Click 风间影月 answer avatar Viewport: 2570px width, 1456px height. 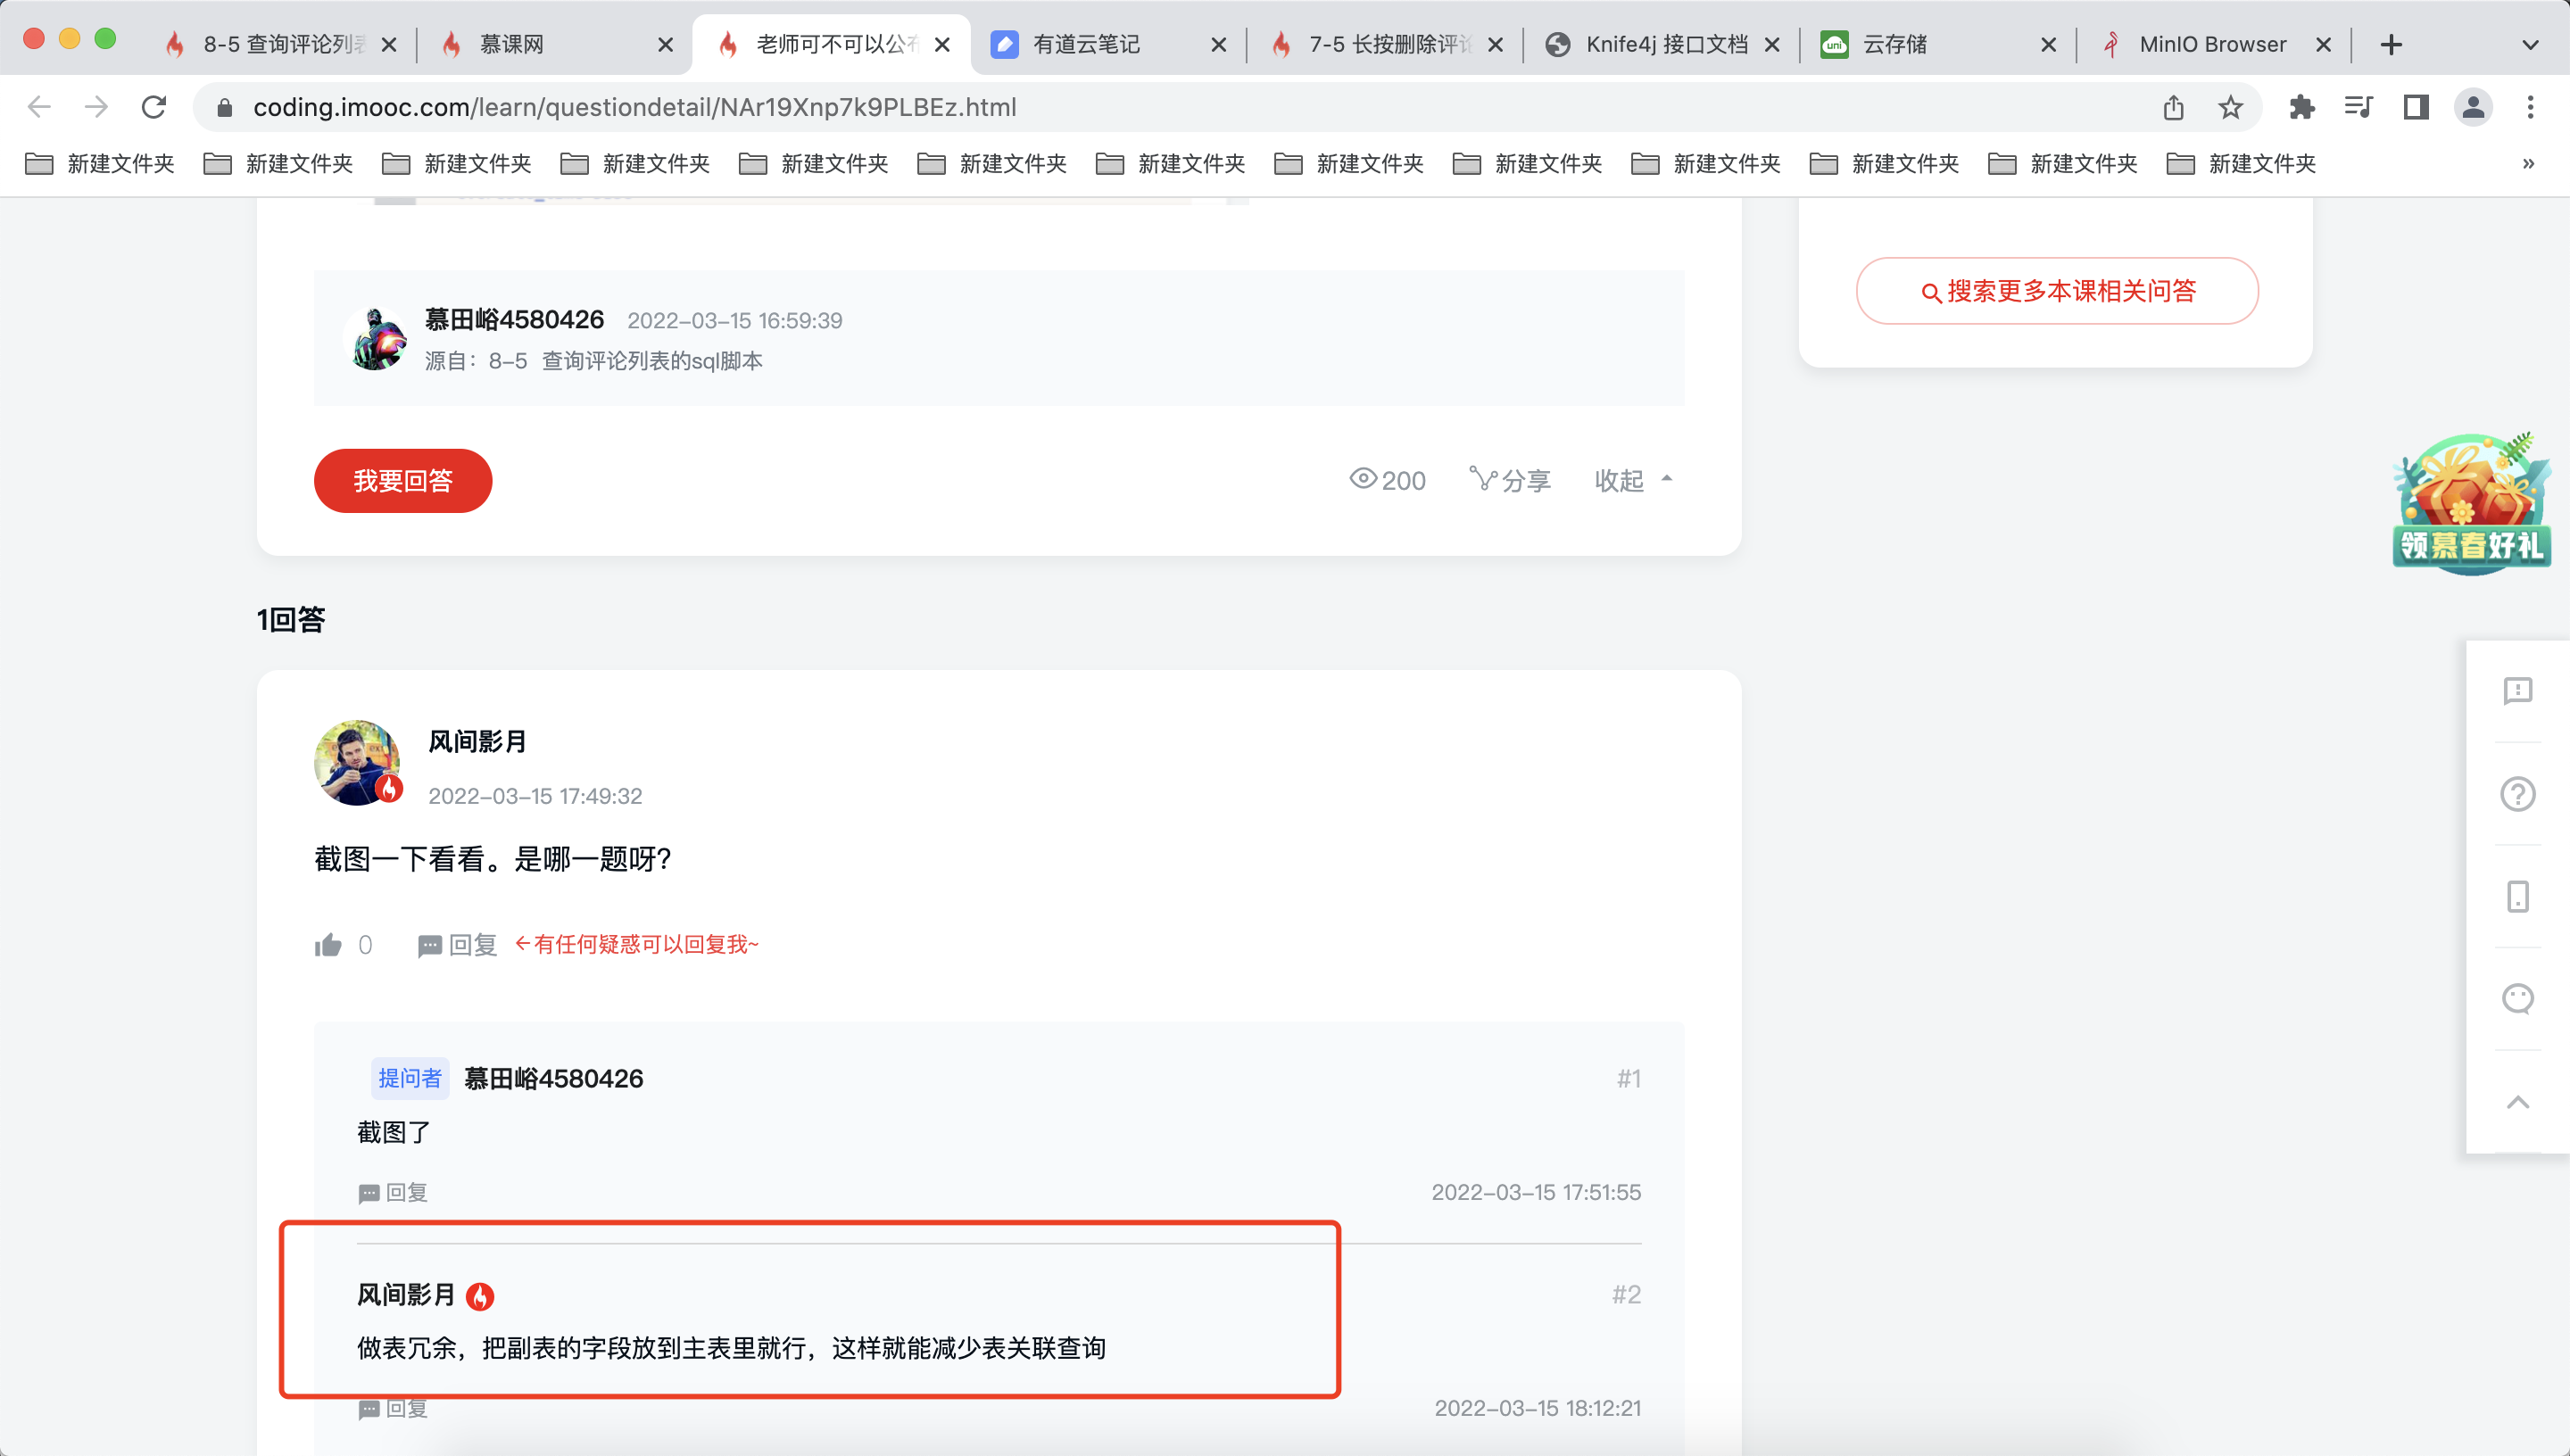tap(358, 762)
